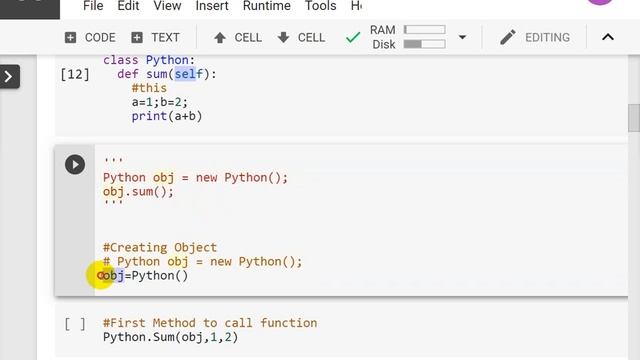The height and width of the screenshot is (360, 640).
Task: Open the Edit menu
Action: click(128, 6)
